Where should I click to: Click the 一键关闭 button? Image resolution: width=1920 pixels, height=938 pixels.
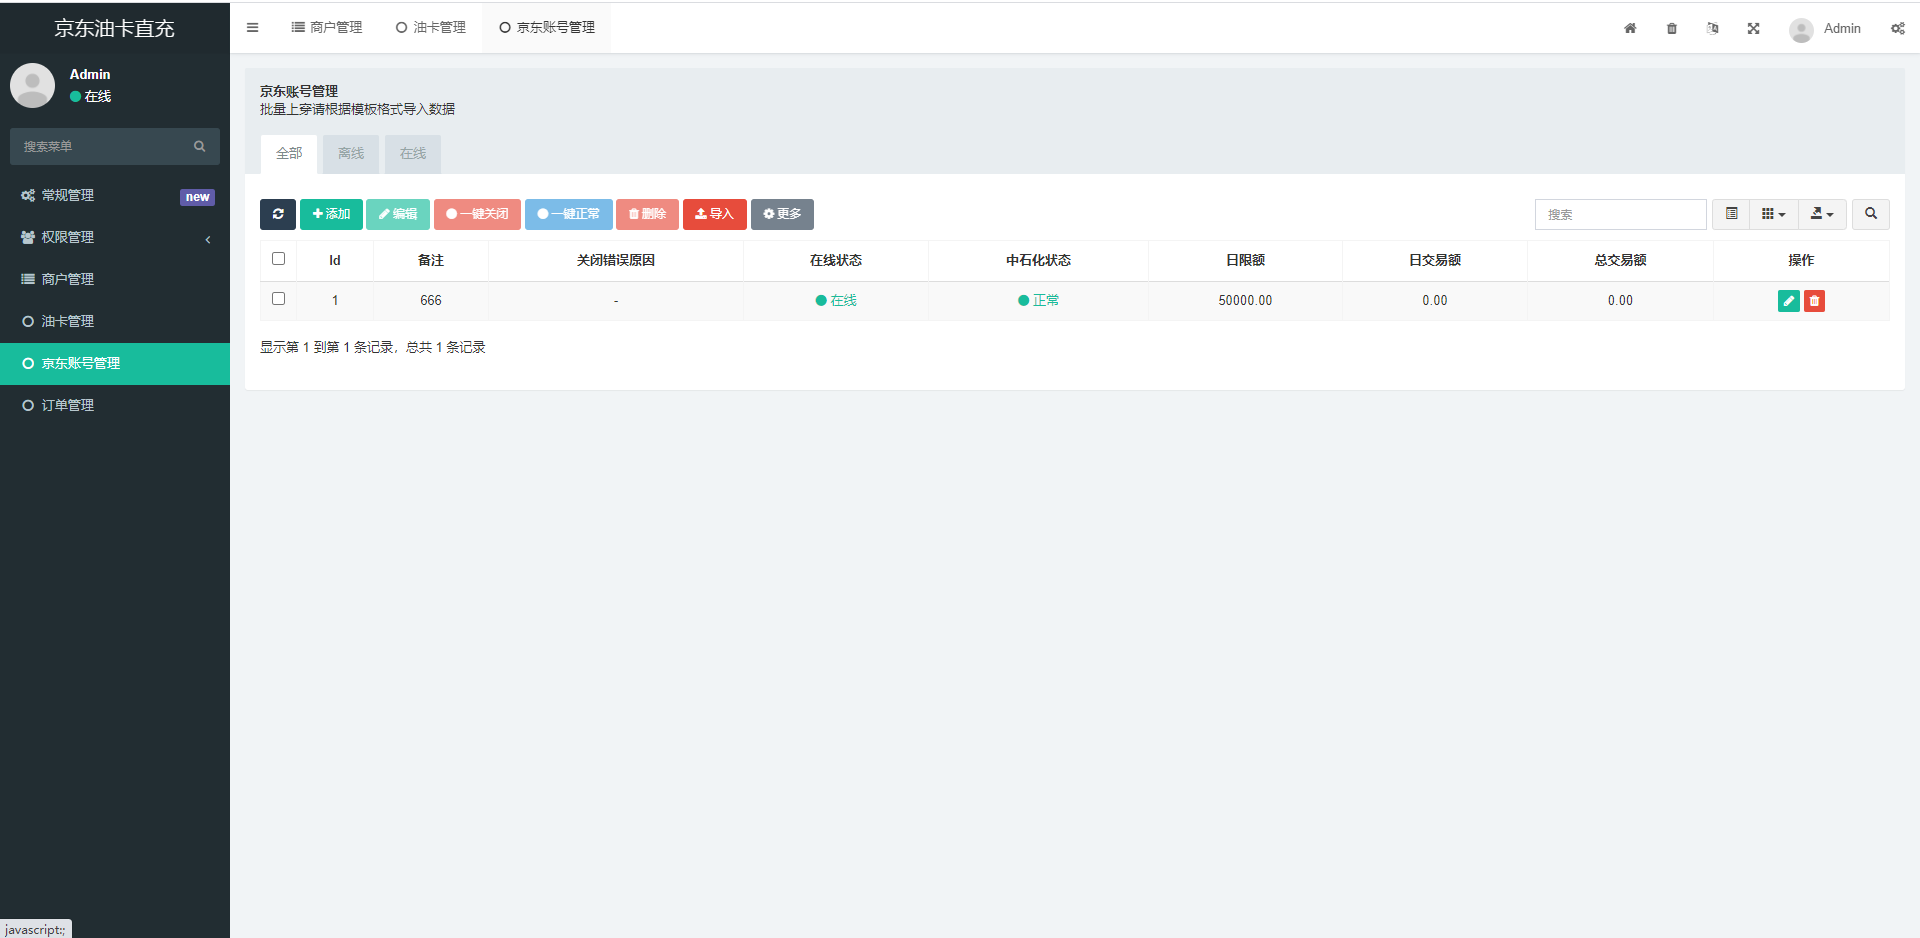[477, 214]
